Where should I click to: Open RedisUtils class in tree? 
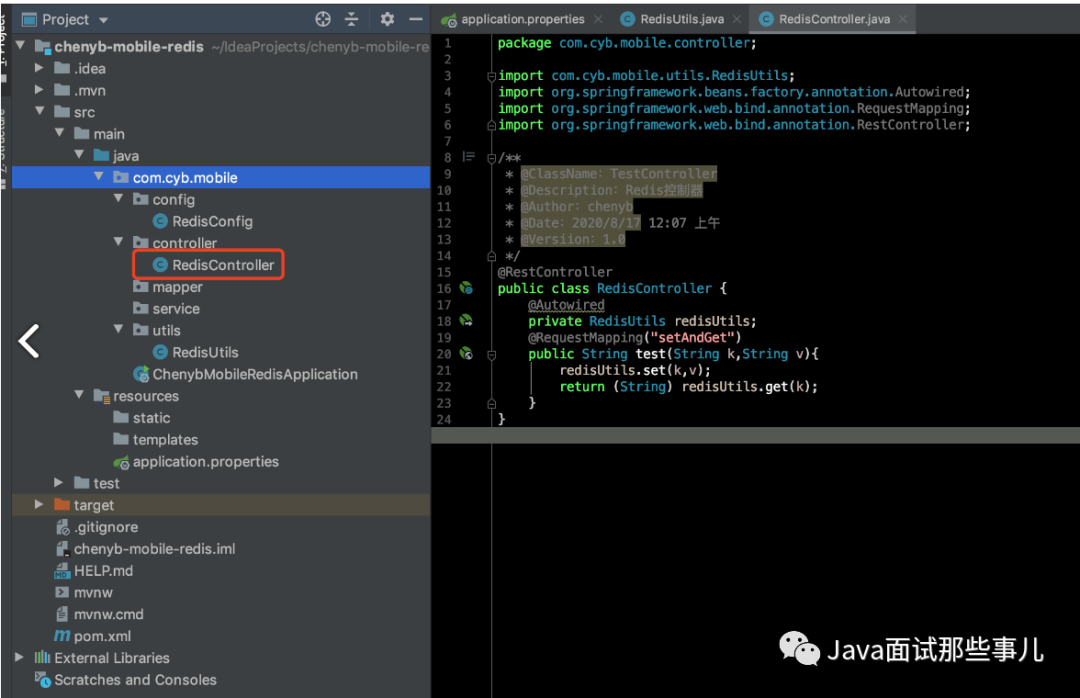[205, 352]
